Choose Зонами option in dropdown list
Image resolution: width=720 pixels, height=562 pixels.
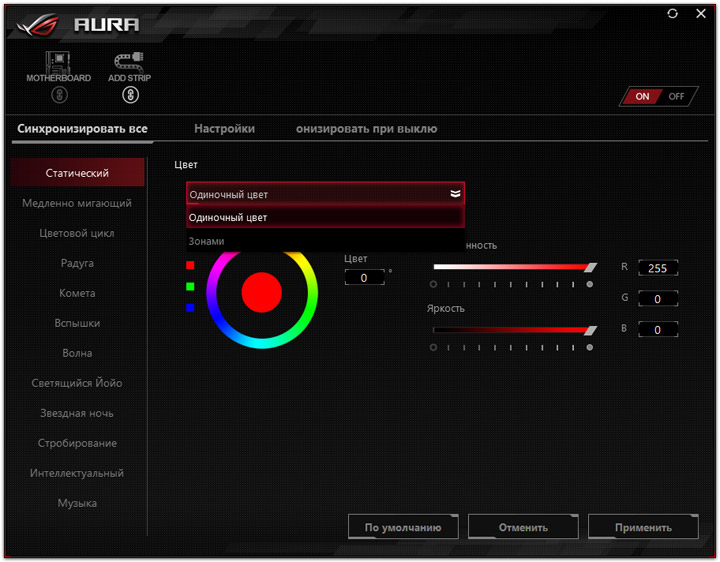pos(325,241)
